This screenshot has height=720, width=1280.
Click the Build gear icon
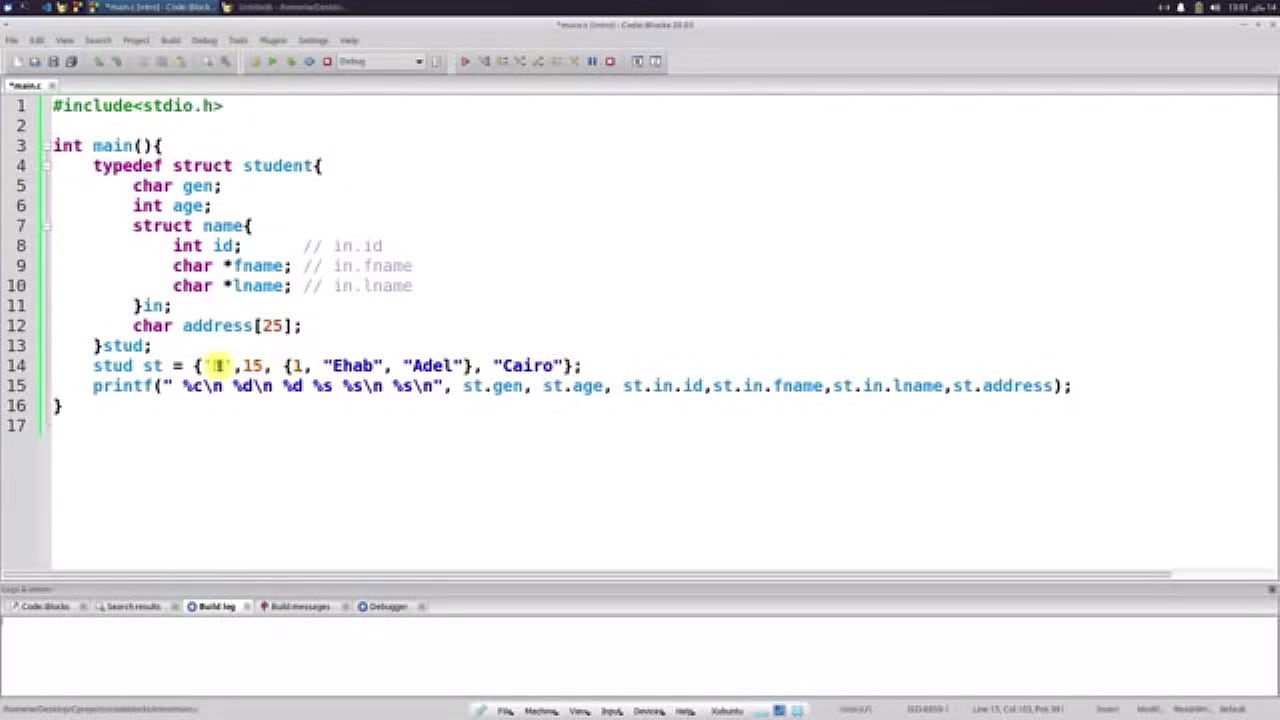click(255, 62)
